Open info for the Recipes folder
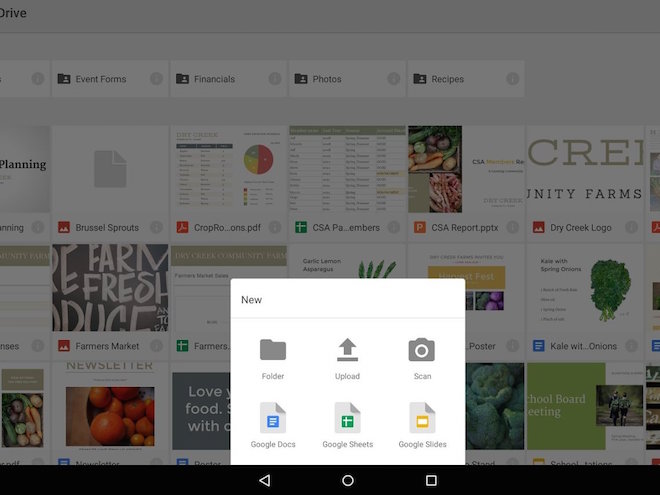660x495 pixels. 512,79
